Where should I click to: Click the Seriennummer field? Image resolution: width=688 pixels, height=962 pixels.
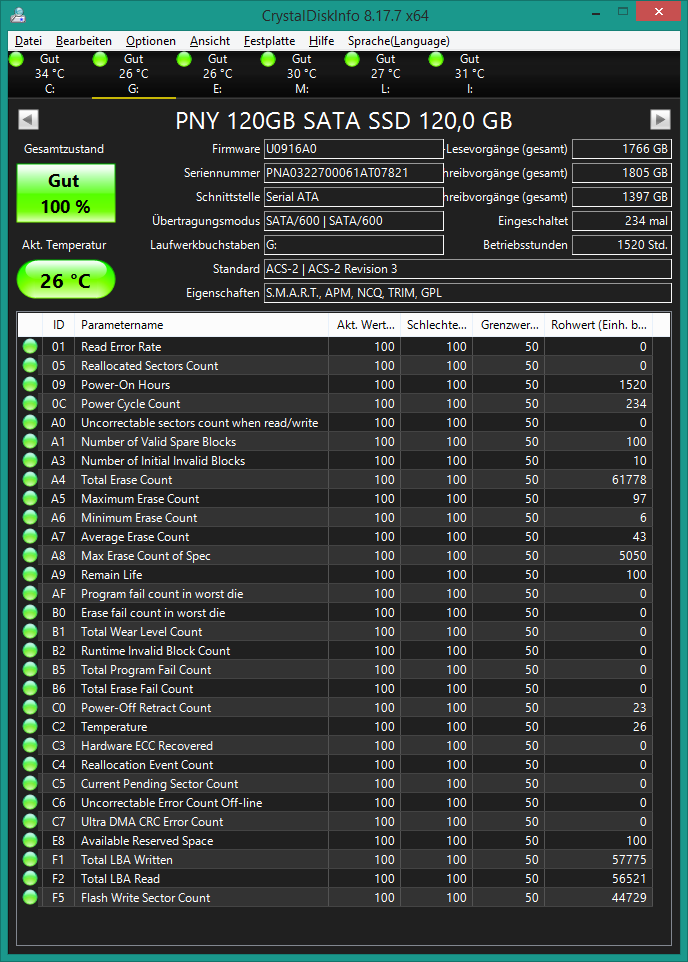[x=354, y=173]
